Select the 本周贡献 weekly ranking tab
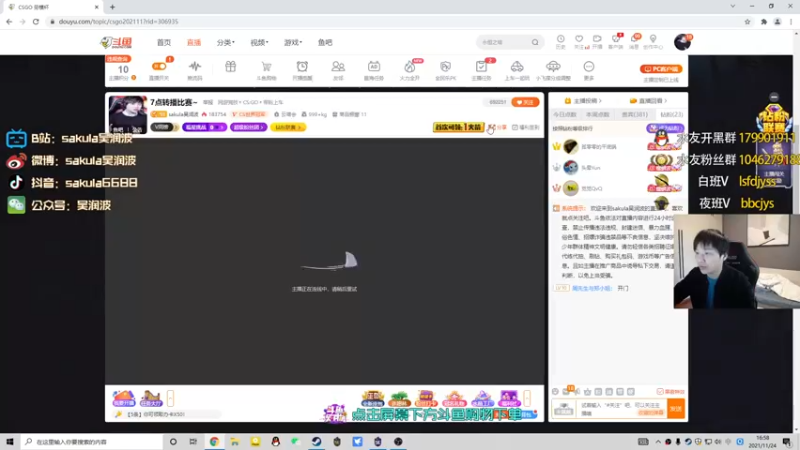Viewport: 800px width, 450px height. [597, 115]
